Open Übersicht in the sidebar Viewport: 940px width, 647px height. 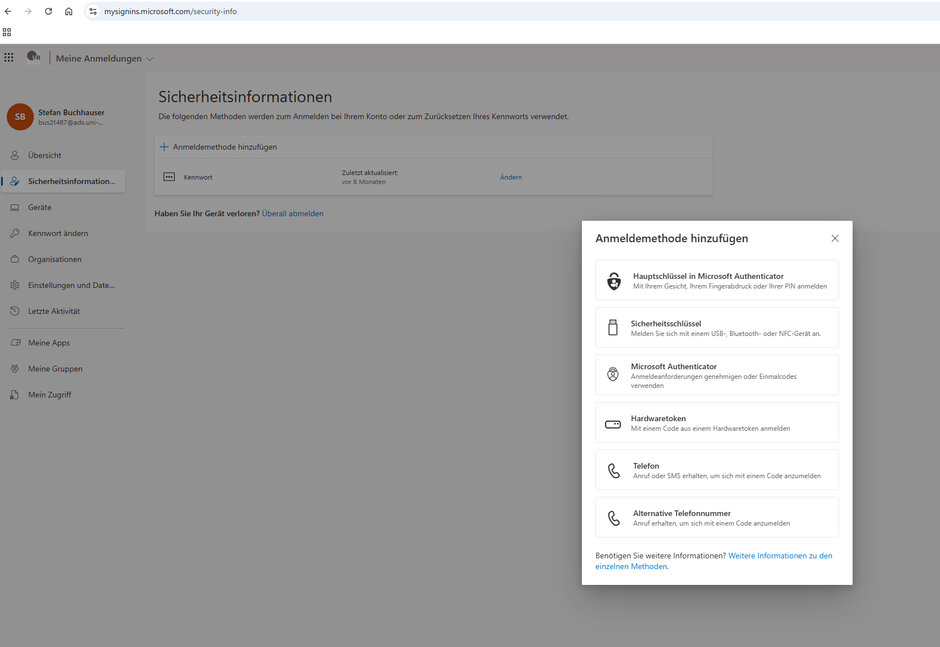tap(44, 155)
